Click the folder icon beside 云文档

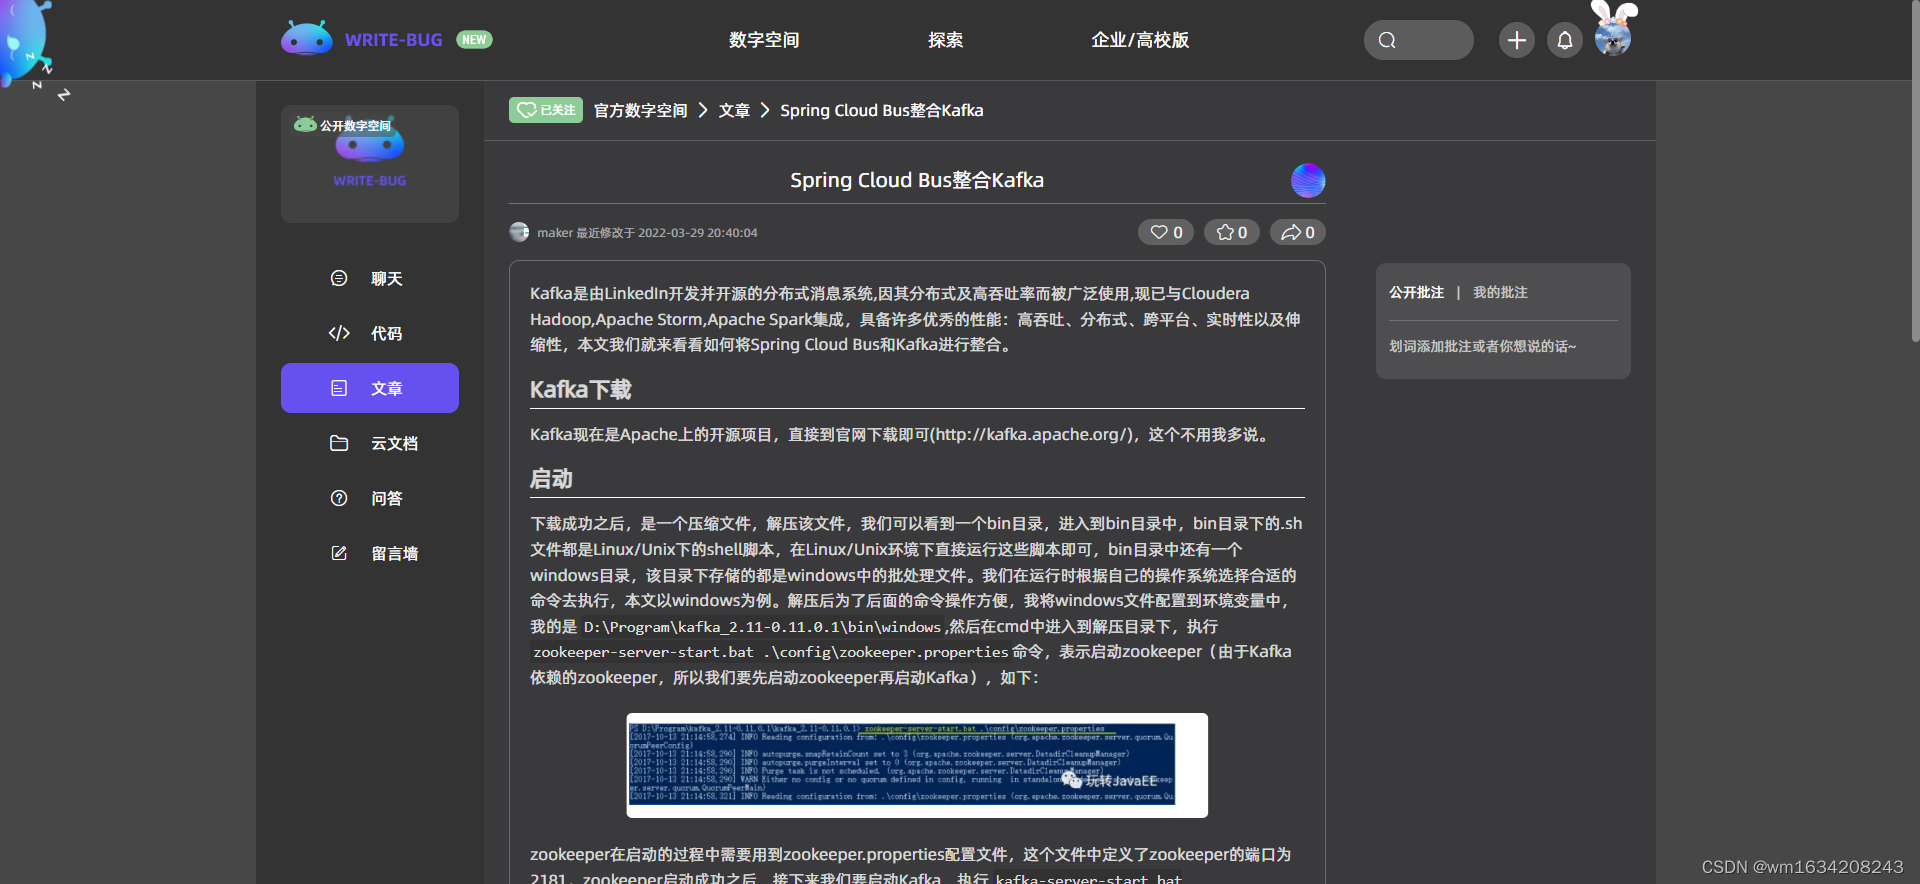[339, 443]
